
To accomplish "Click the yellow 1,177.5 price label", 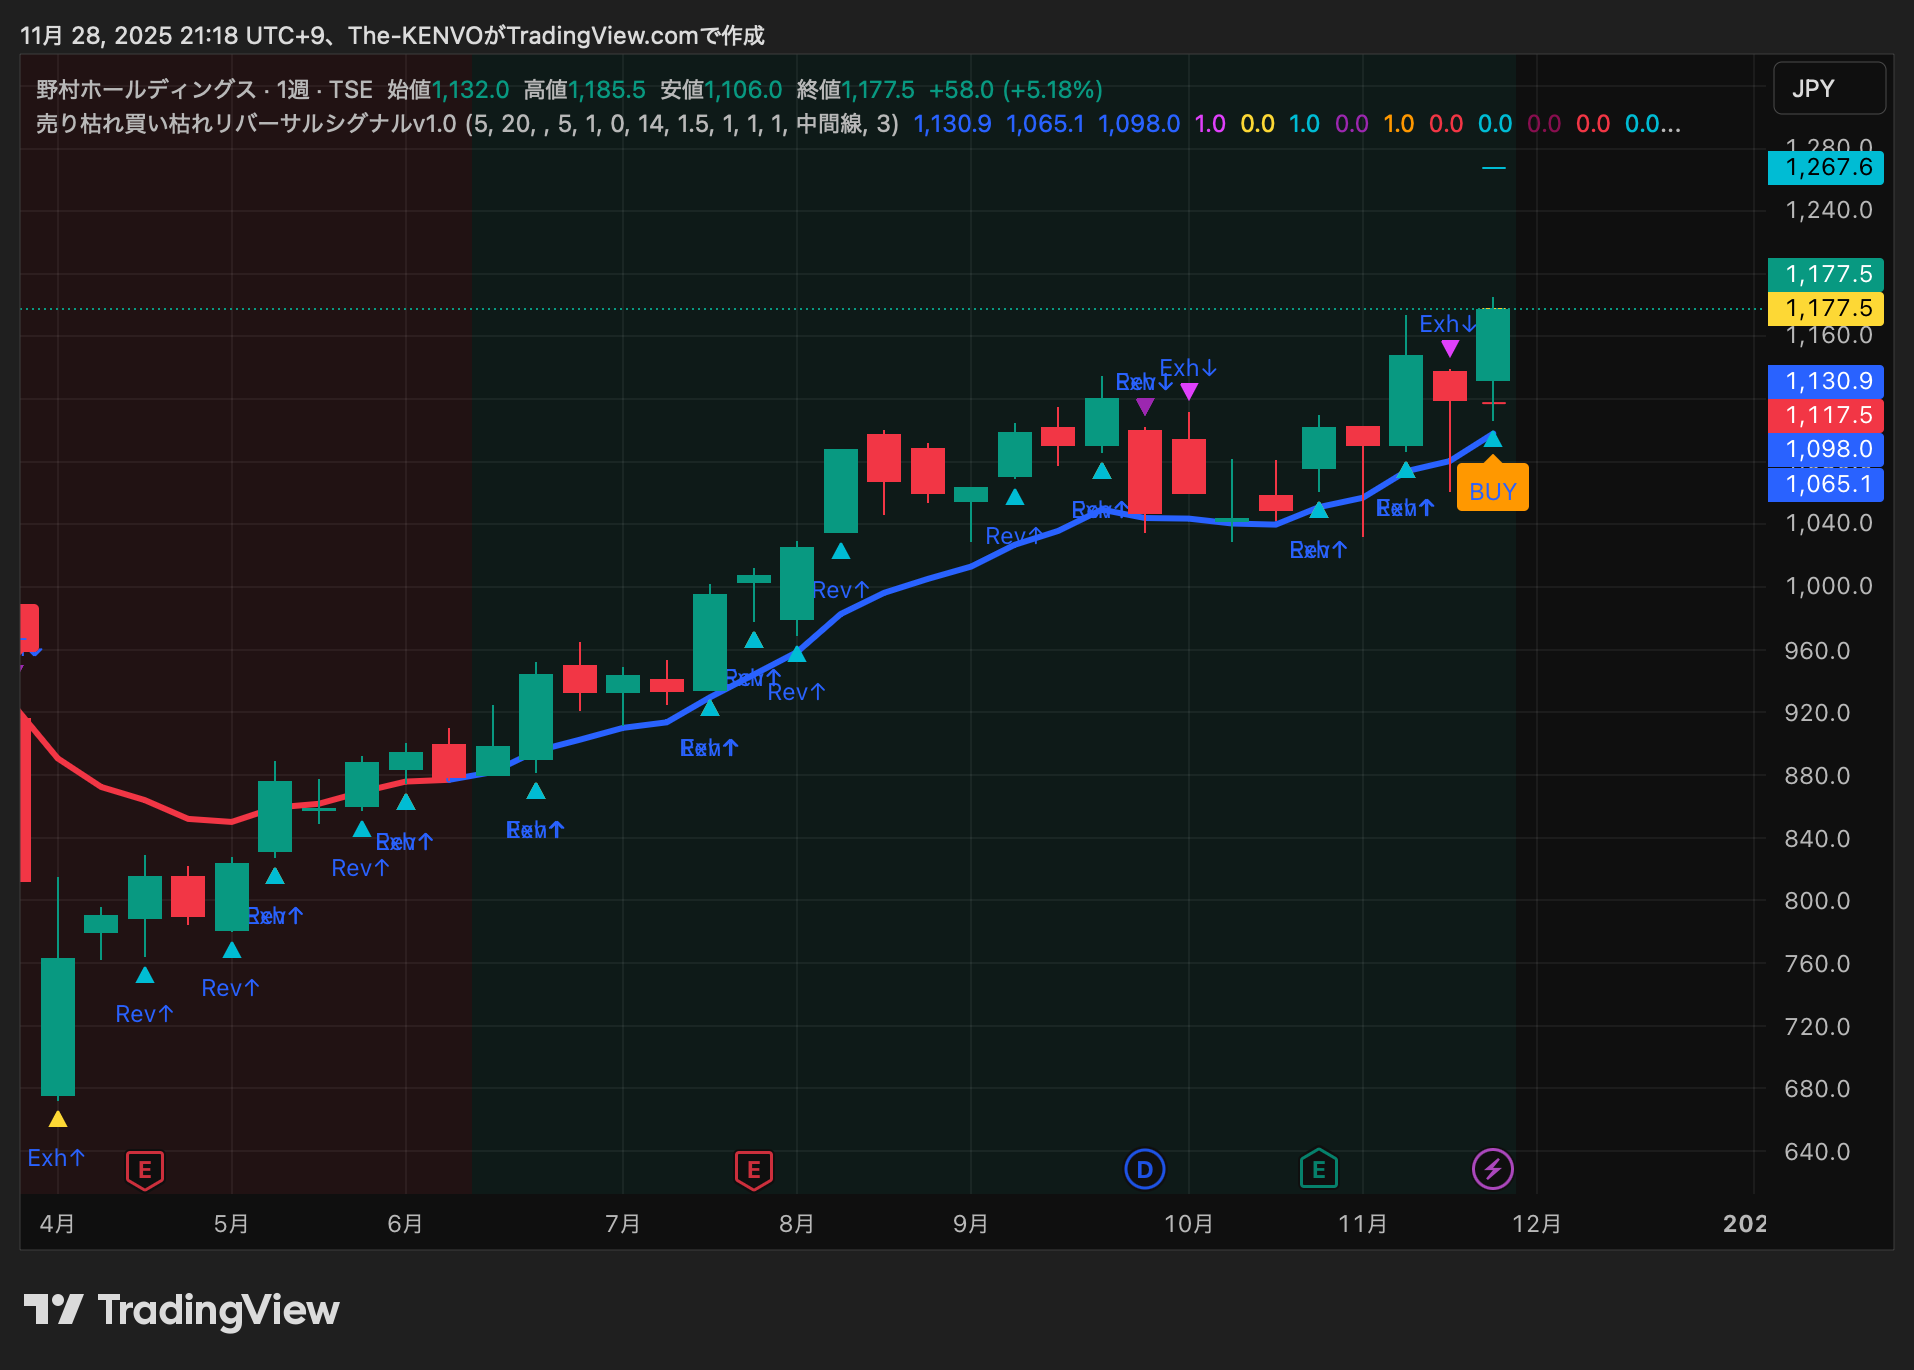I will coord(1826,308).
